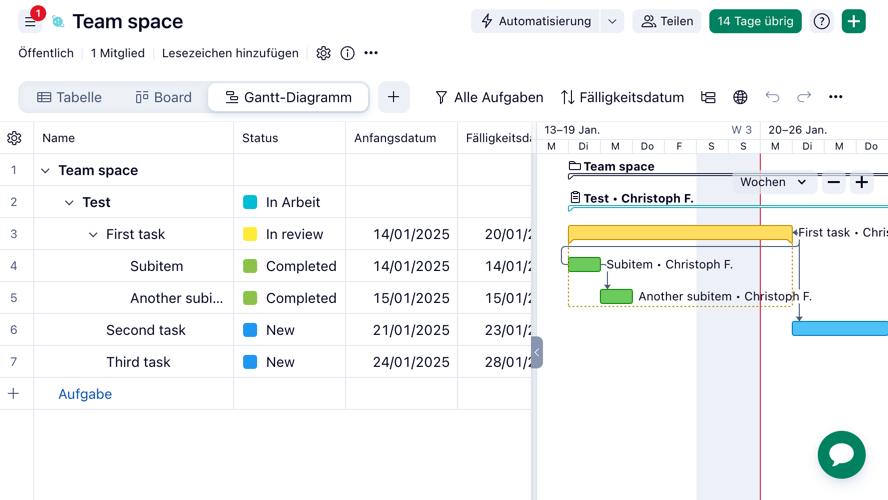Click the Aufgabe add task link

[85, 394]
